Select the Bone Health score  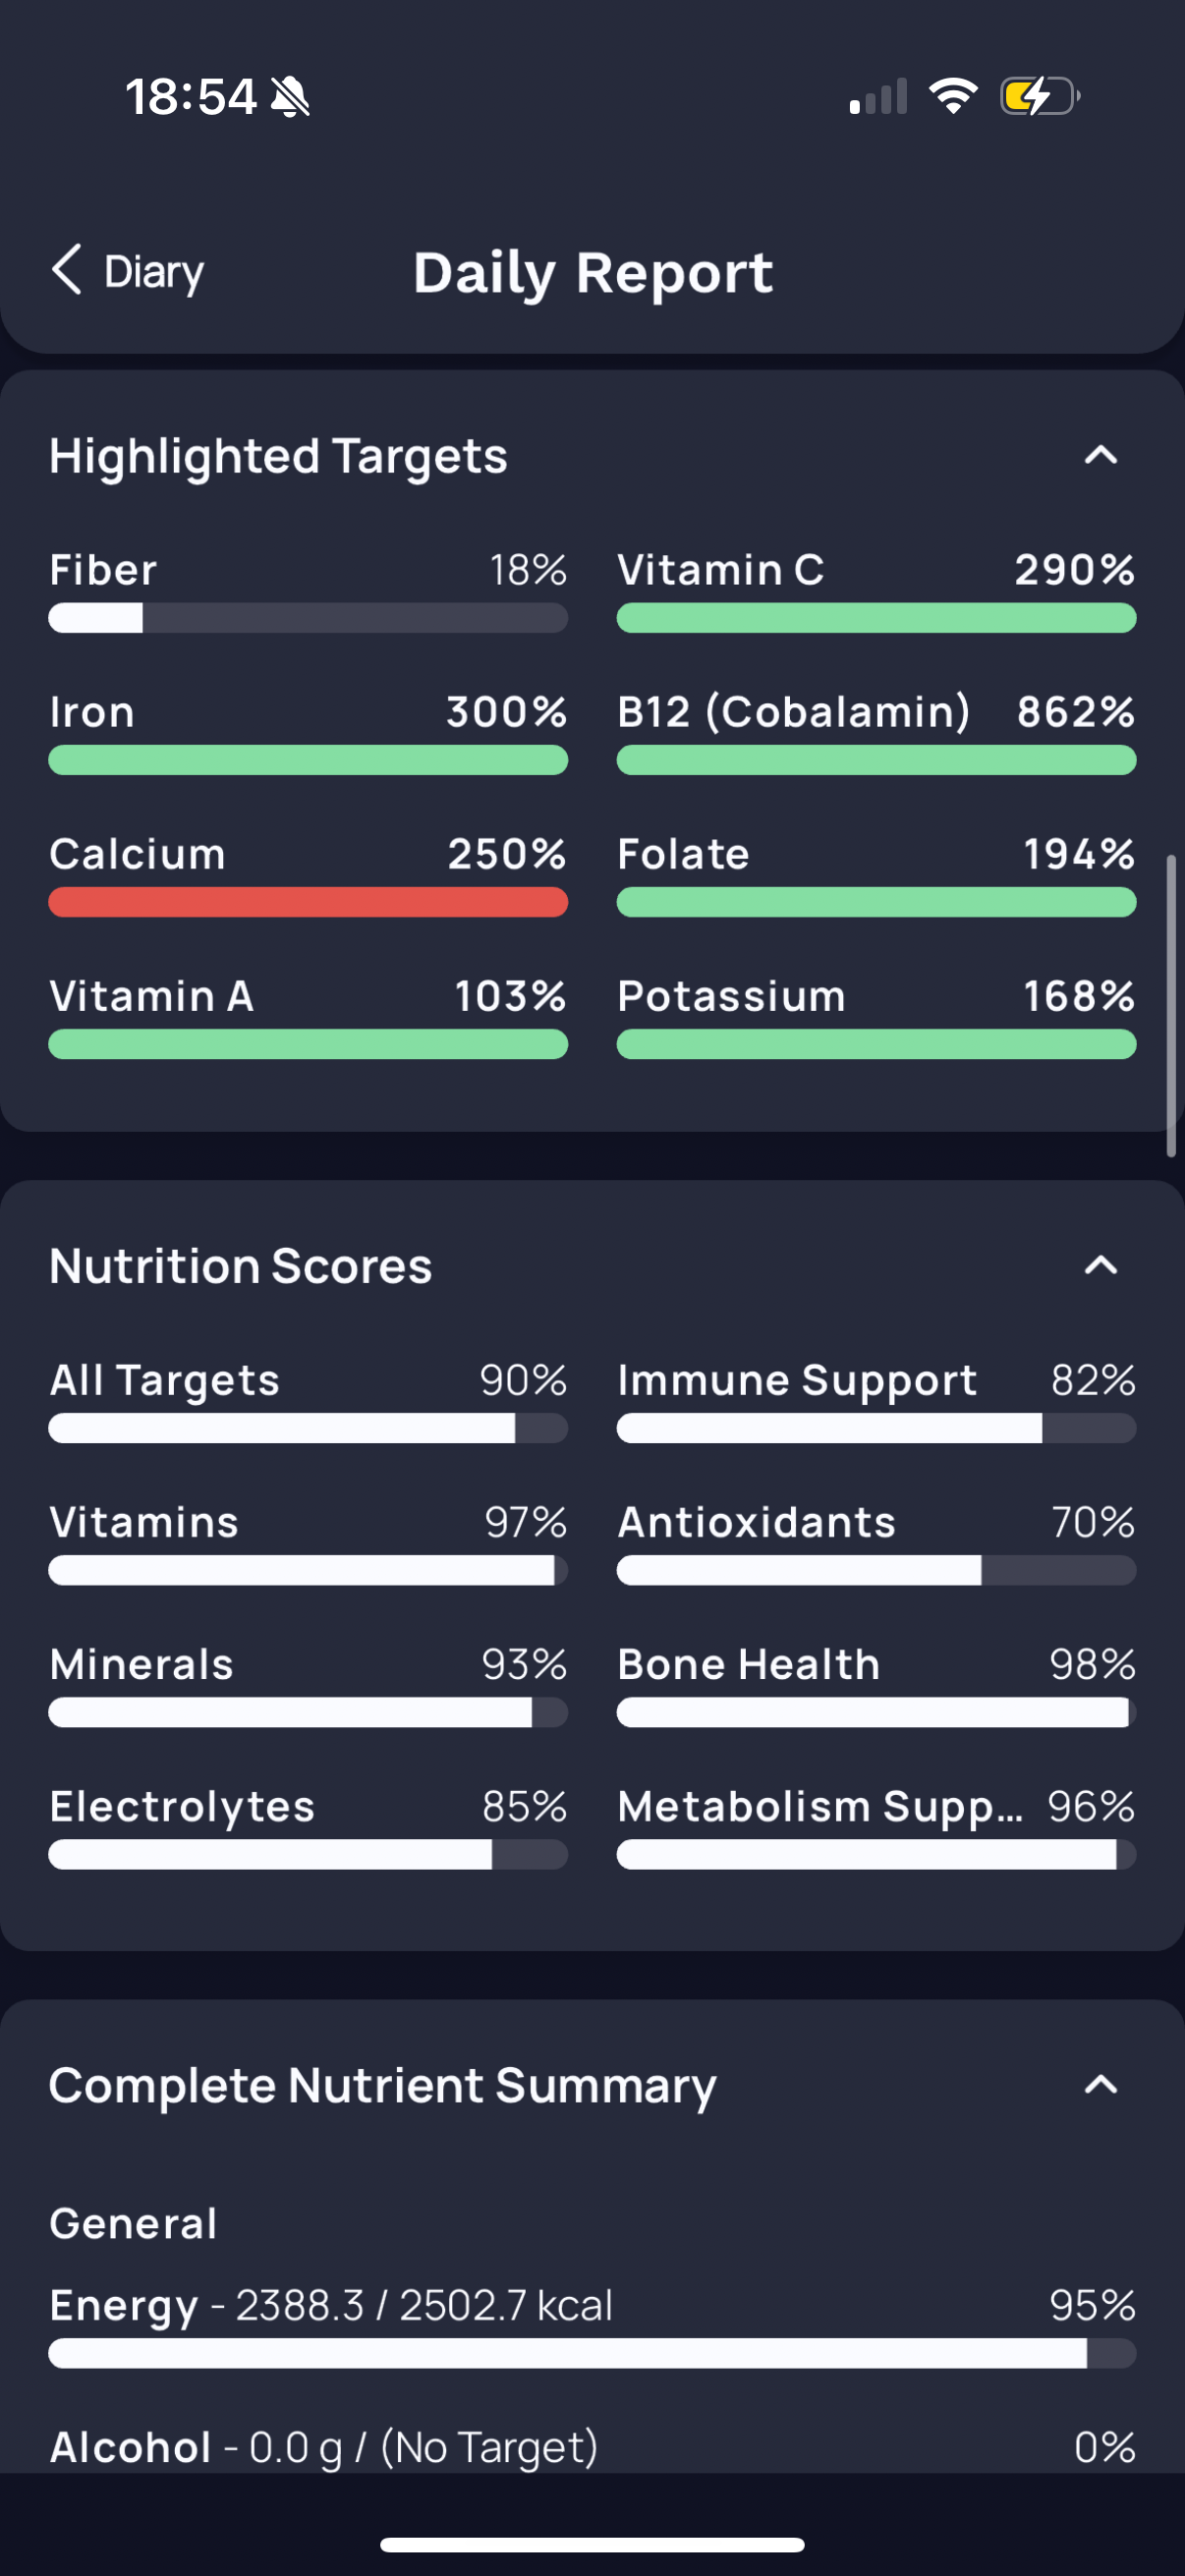click(x=876, y=1684)
